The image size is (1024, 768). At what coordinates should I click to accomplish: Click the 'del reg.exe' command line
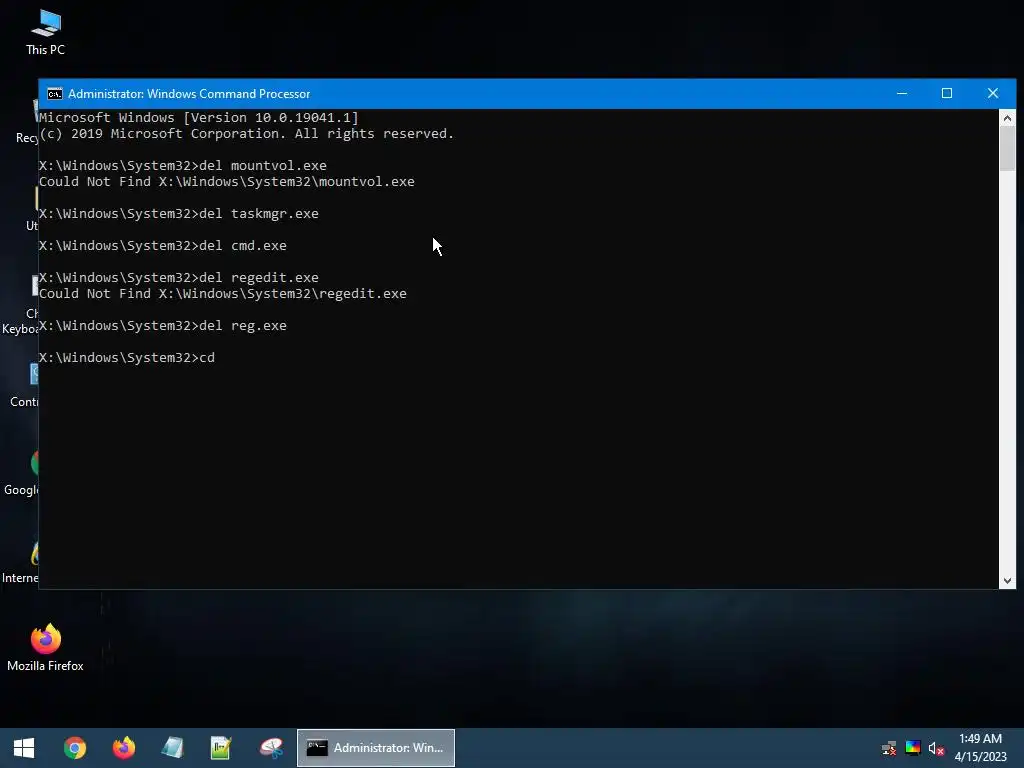[x=163, y=326]
